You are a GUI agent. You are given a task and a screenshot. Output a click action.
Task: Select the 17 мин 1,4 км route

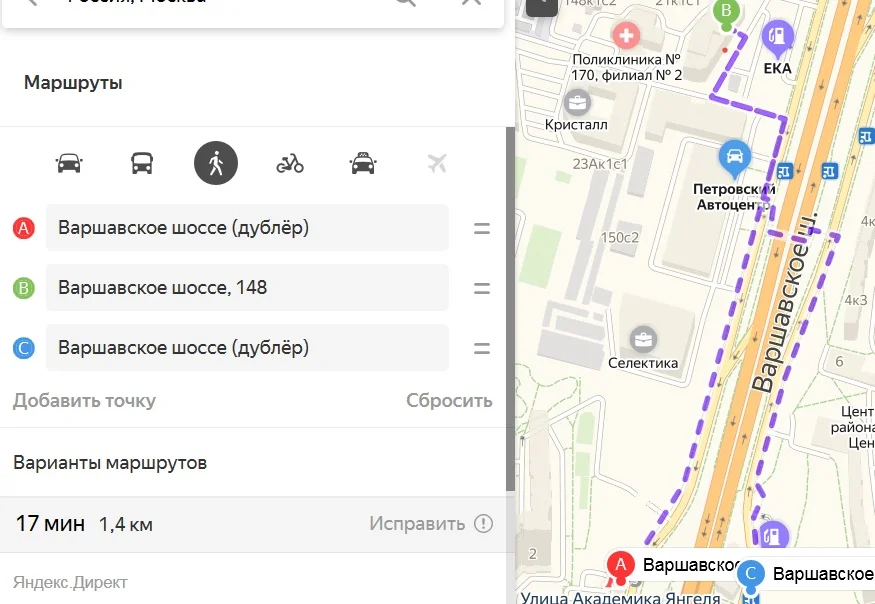point(257,524)
